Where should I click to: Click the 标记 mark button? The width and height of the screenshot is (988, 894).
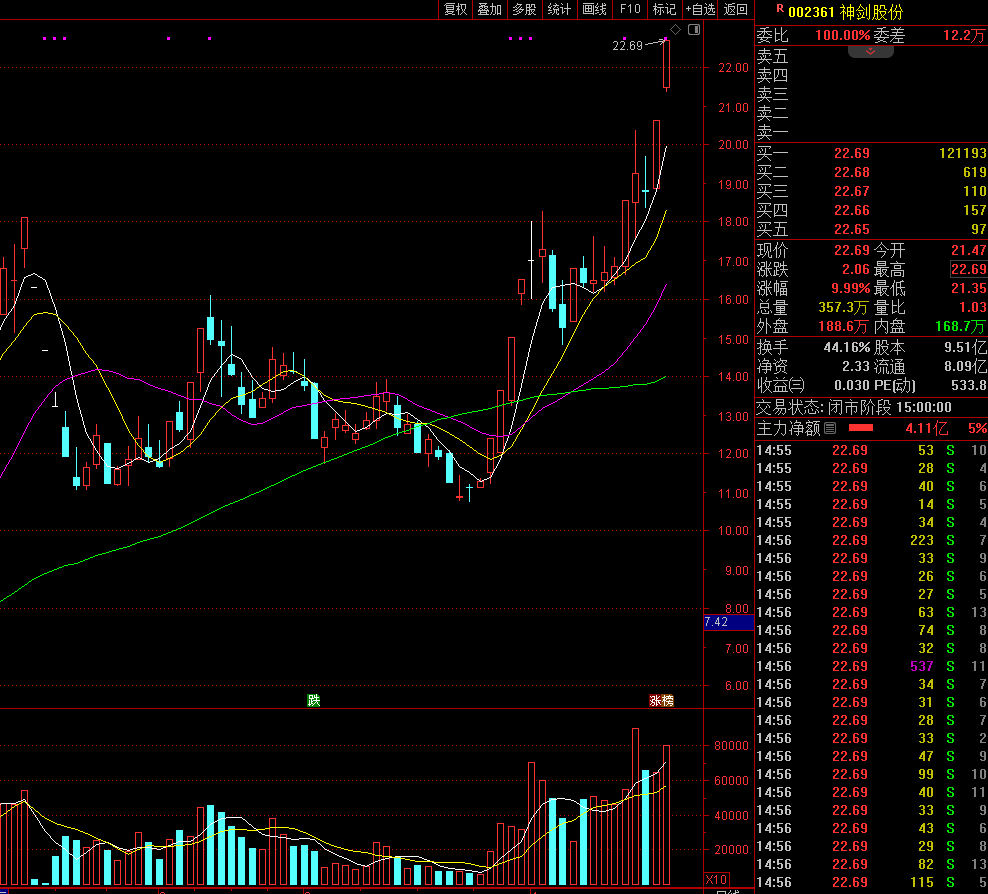[664, 9]
